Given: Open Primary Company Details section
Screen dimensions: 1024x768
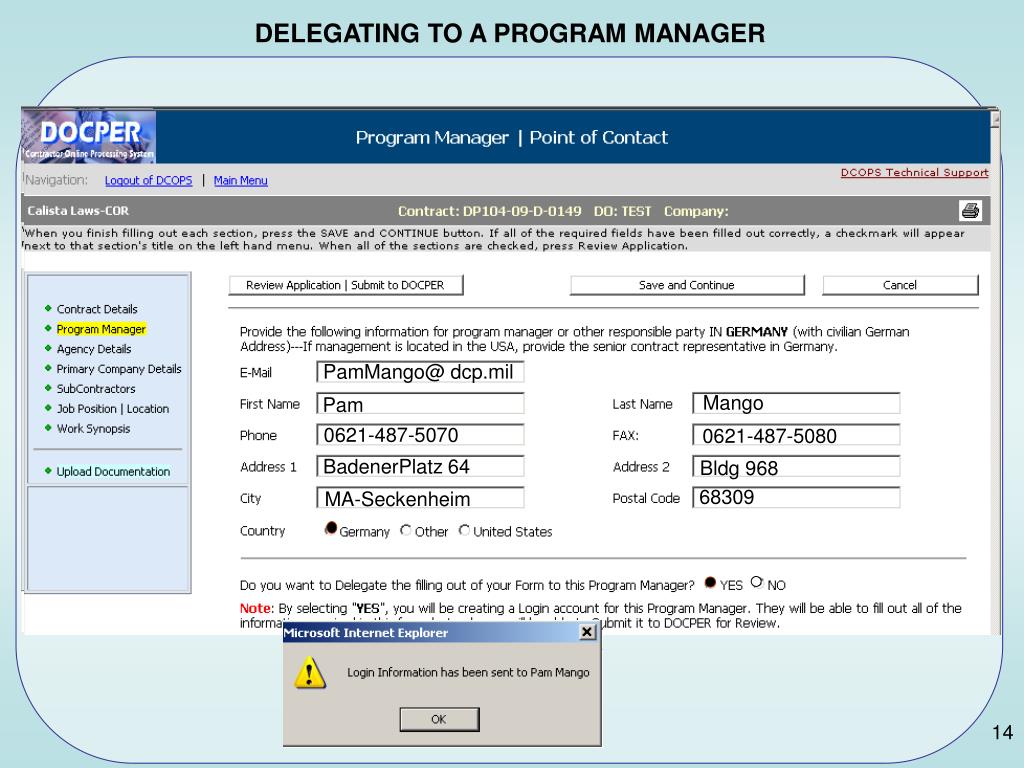Looking at the screenshot, I should [x=119, y=369].
